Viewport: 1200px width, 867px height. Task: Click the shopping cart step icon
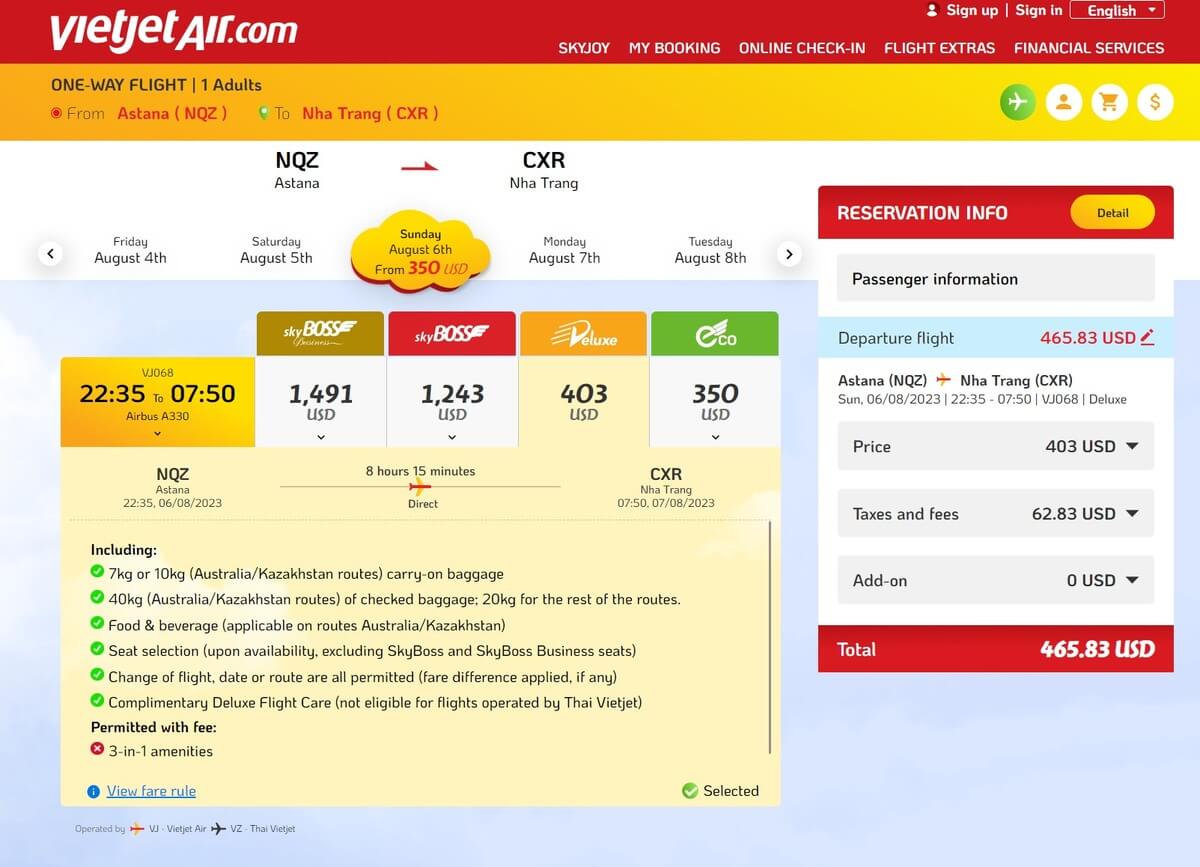[1110, 102]
